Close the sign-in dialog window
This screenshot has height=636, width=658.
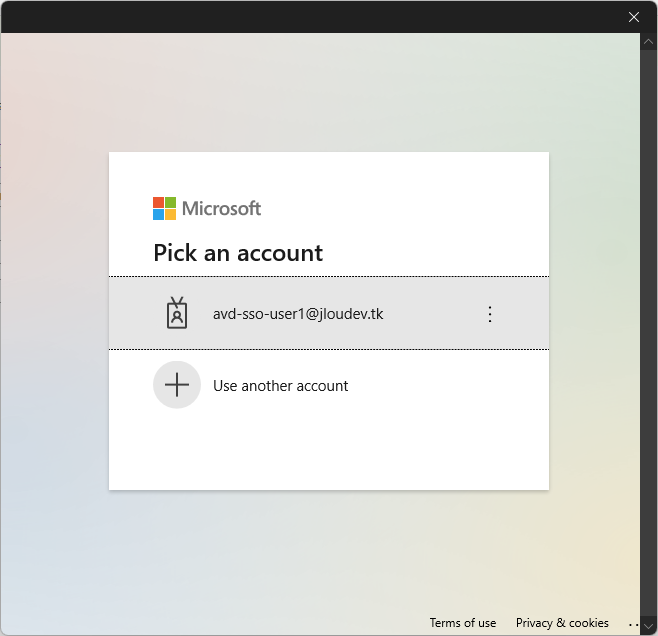click(x=634, y=17)
